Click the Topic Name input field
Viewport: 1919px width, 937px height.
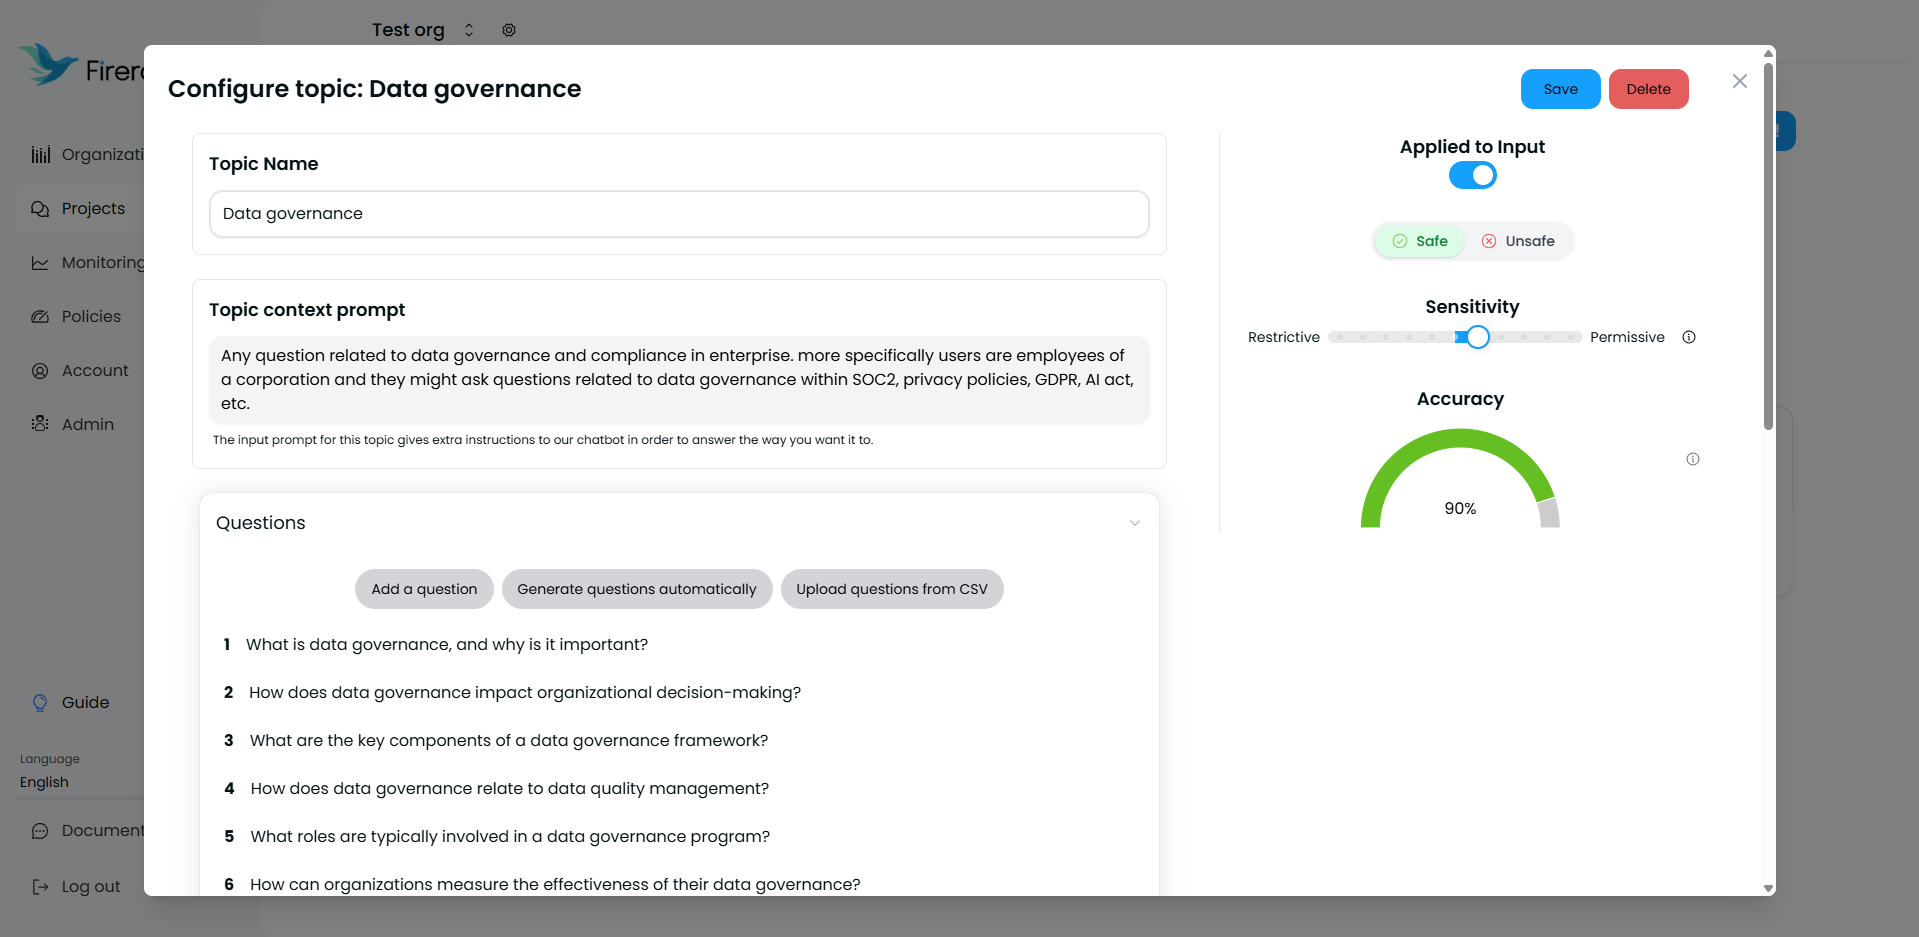679,214
